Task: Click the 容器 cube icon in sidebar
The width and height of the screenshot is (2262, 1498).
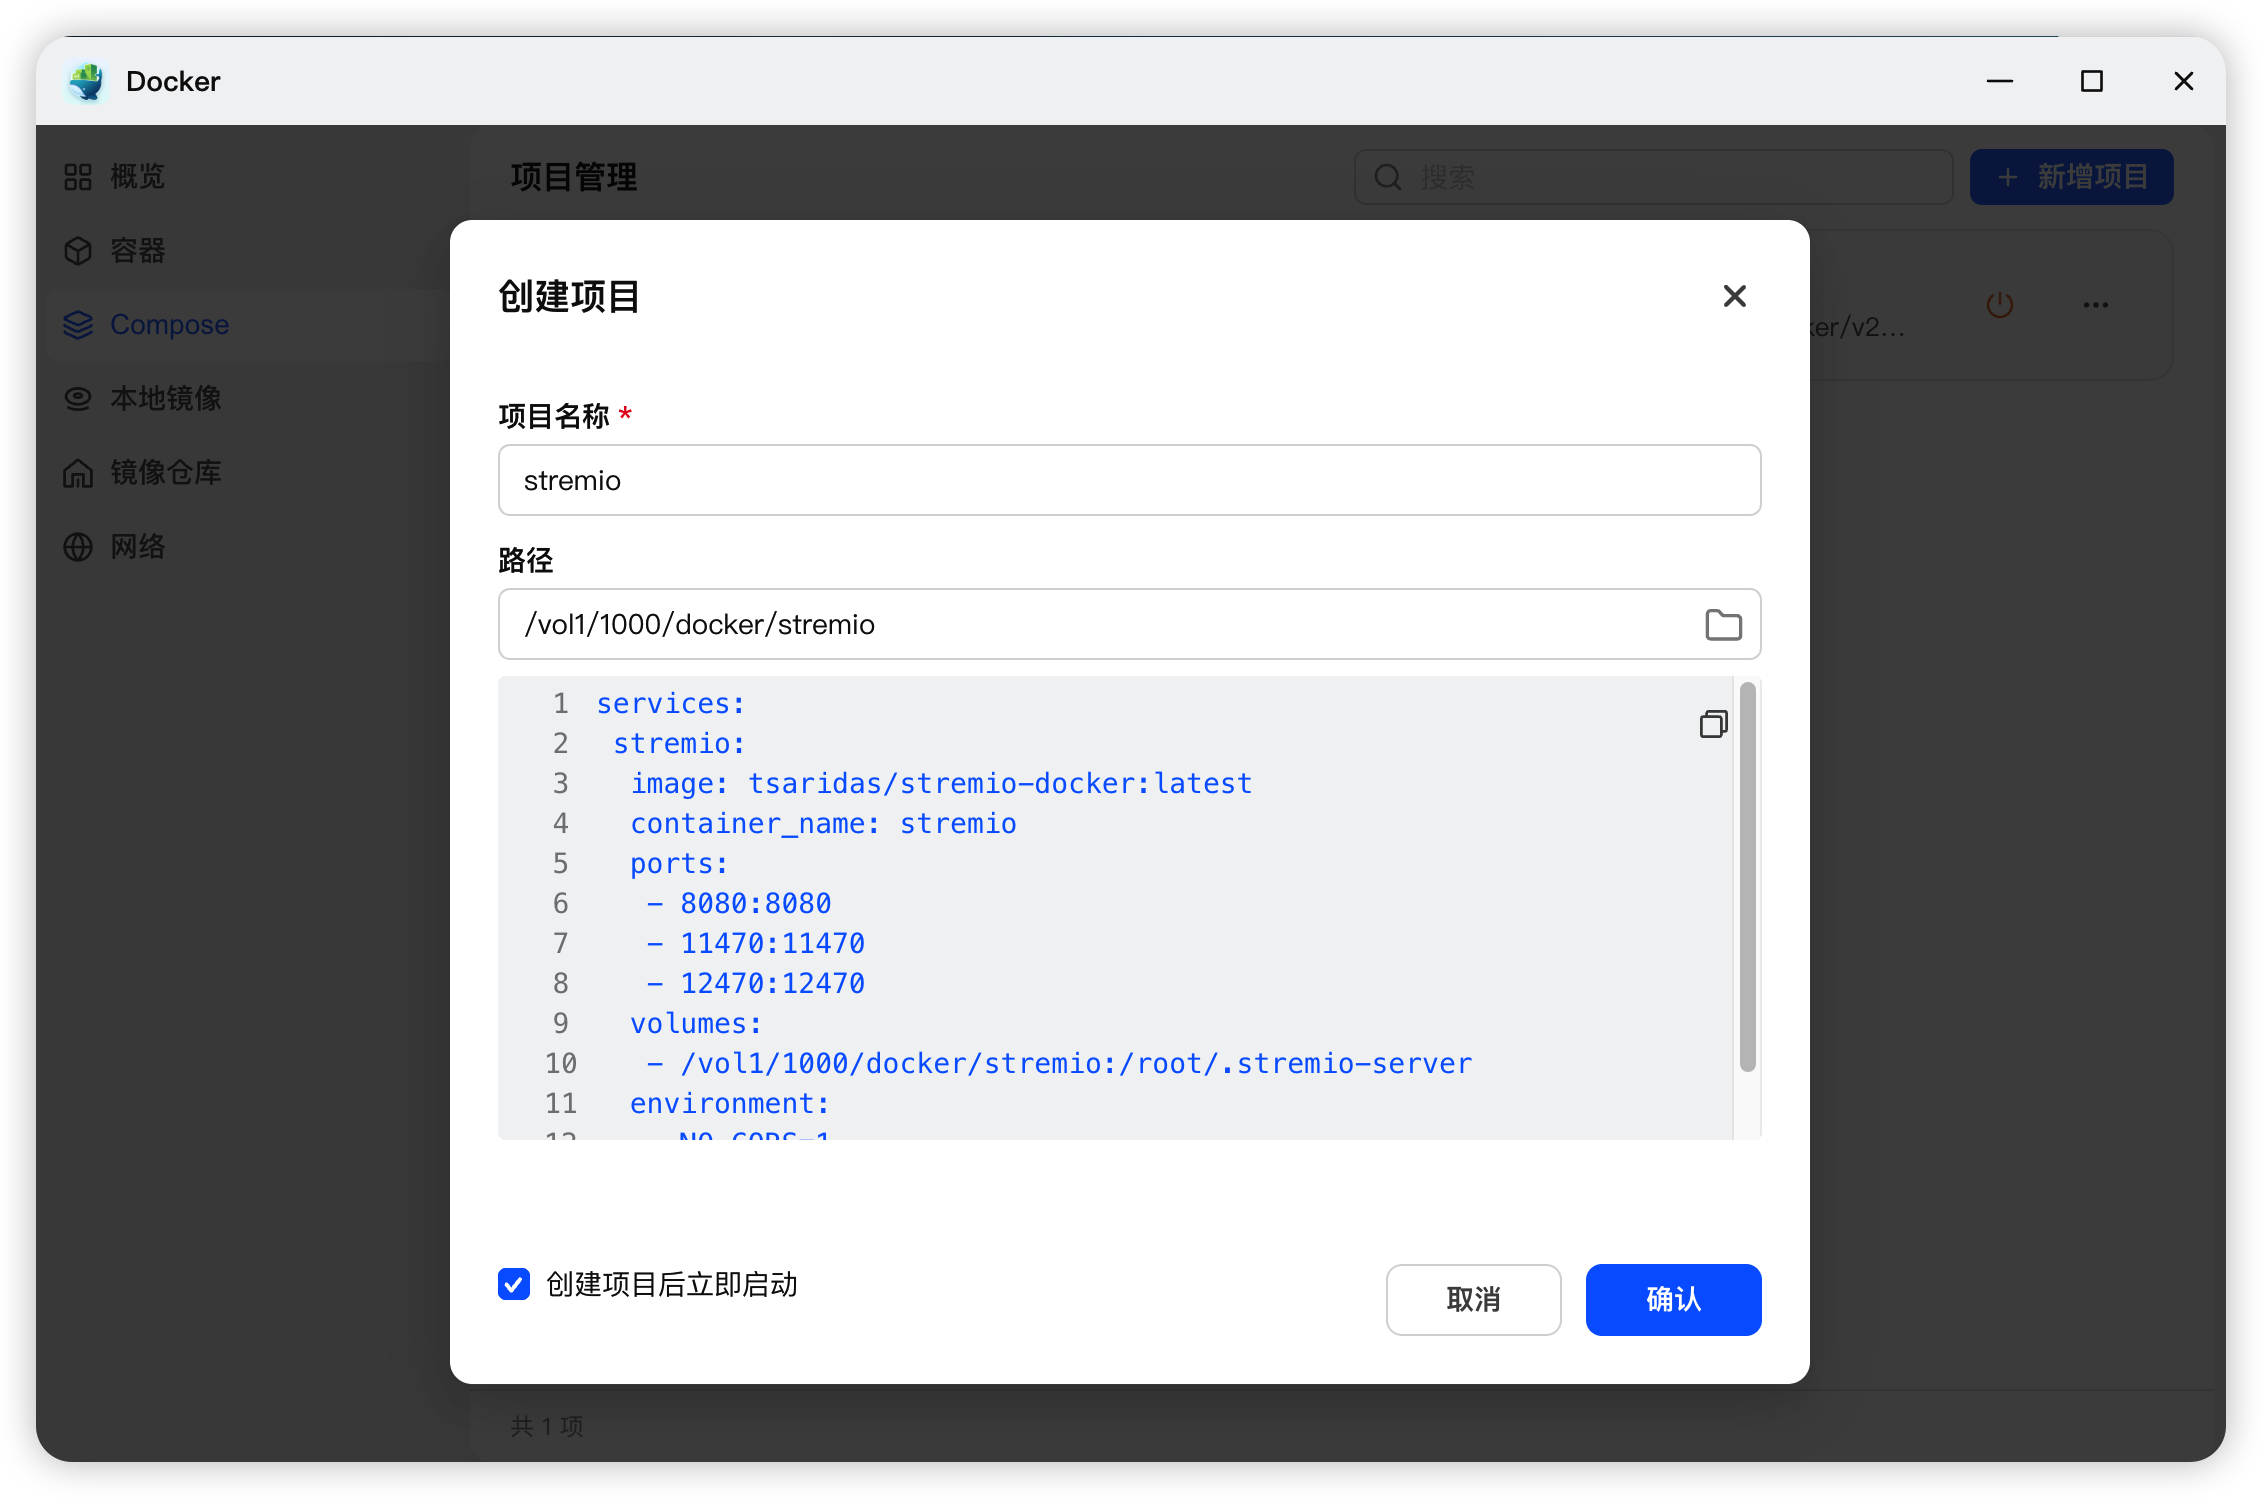Action: (78, 251)
